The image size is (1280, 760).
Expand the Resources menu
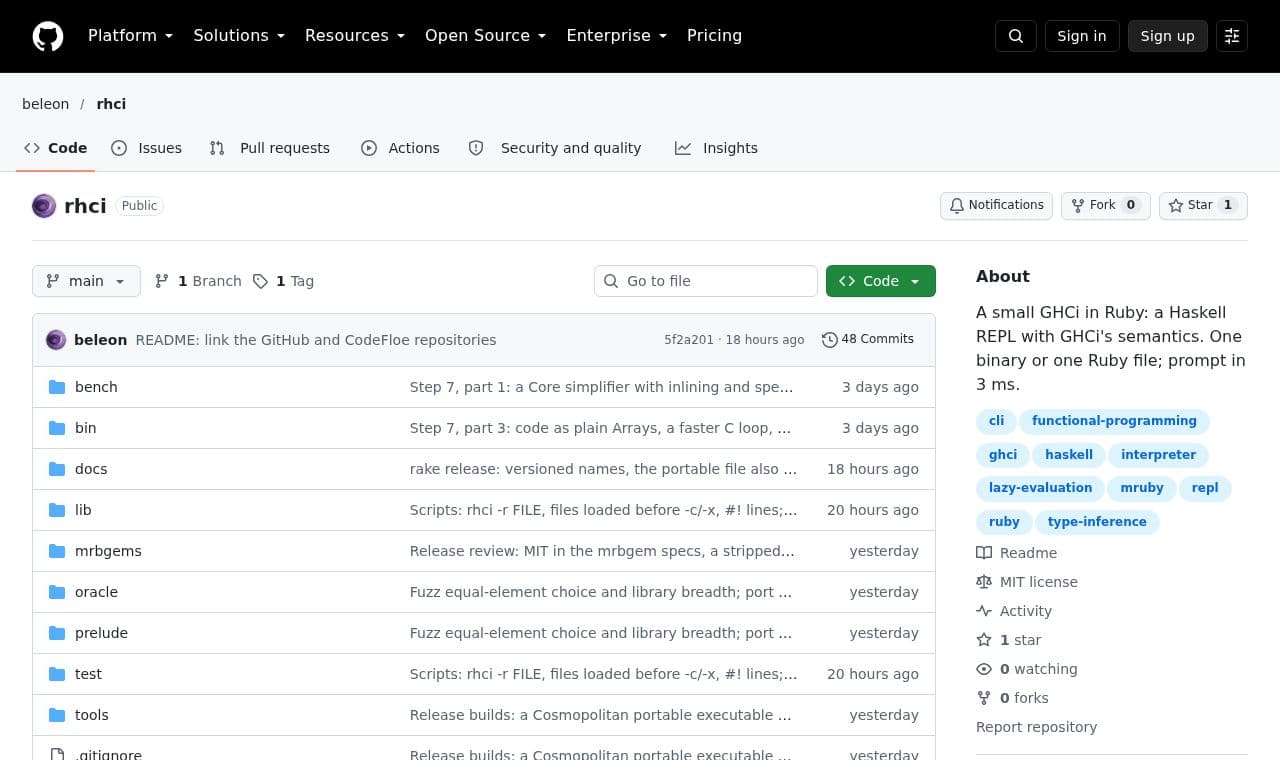point(355,36)
